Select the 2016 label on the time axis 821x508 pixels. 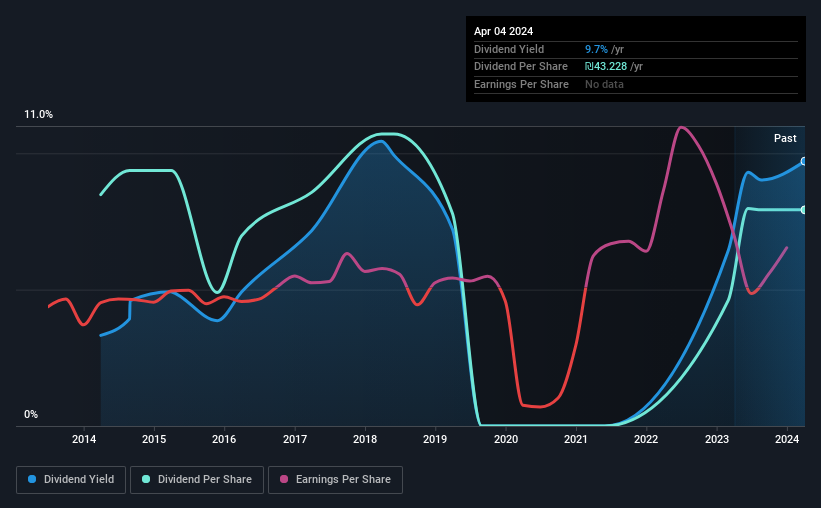point(224,439)
